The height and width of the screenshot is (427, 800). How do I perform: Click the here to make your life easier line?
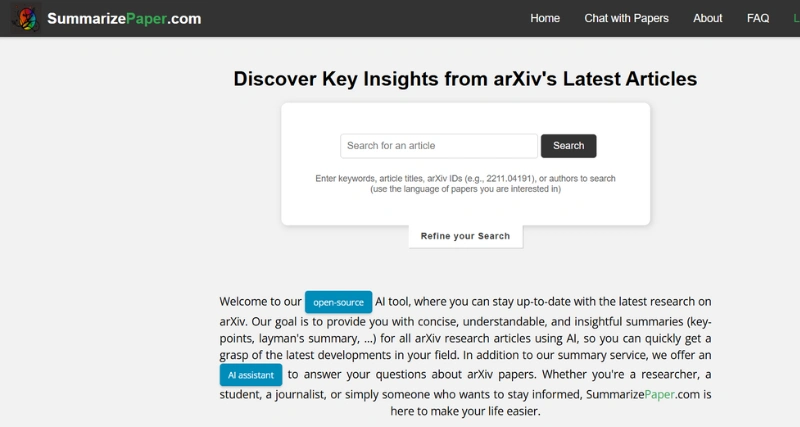(465, 411)
